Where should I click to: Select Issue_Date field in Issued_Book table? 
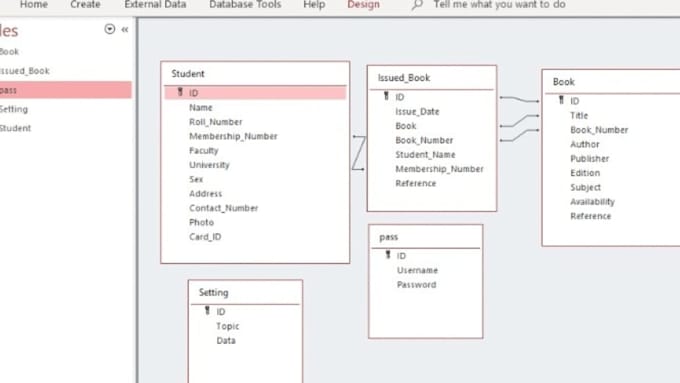coord(417,111)
